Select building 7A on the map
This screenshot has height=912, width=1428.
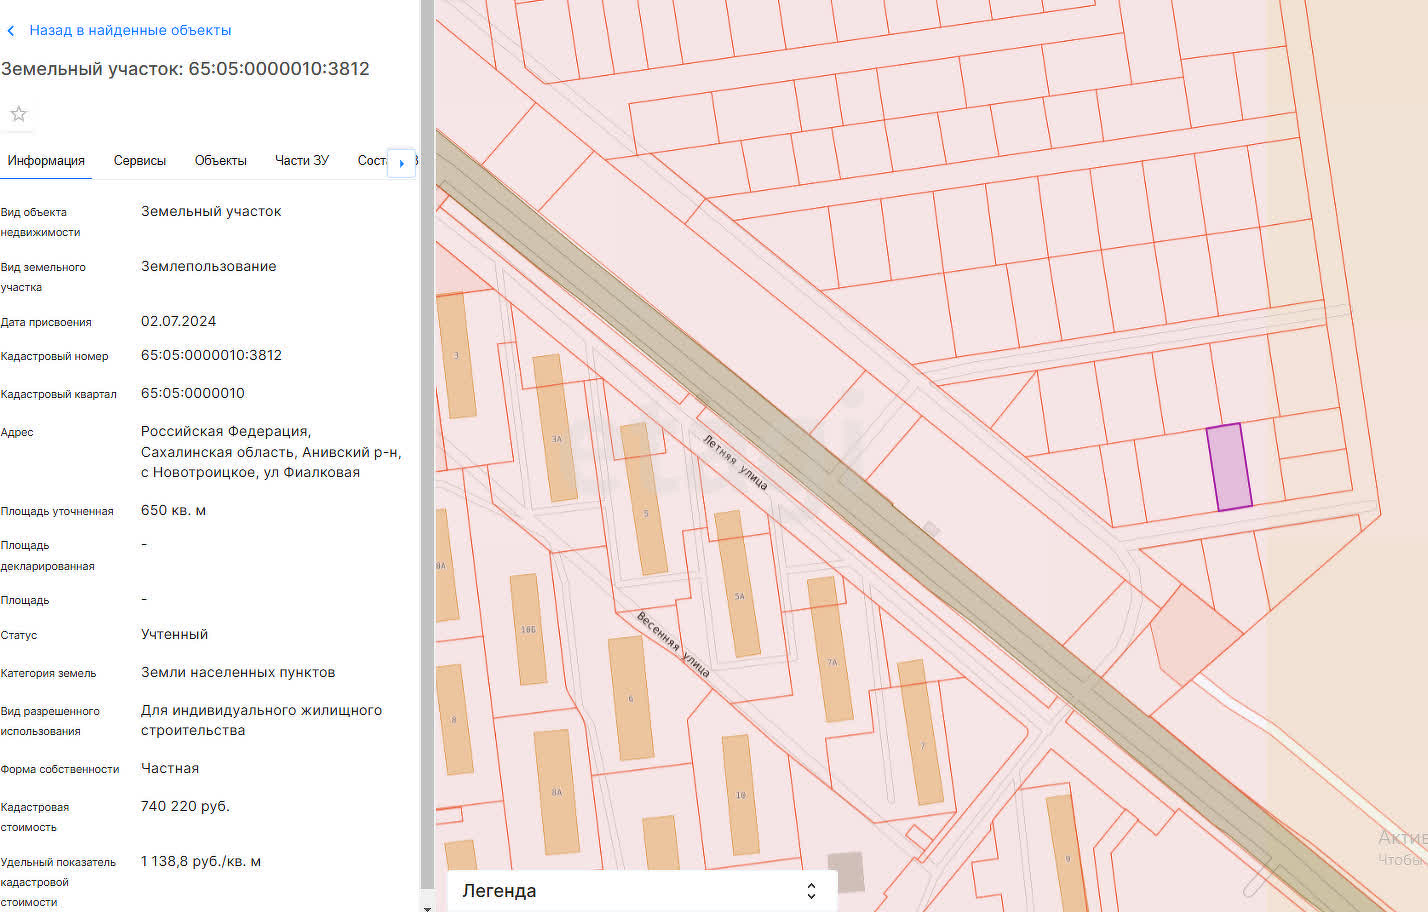(829, 648)
